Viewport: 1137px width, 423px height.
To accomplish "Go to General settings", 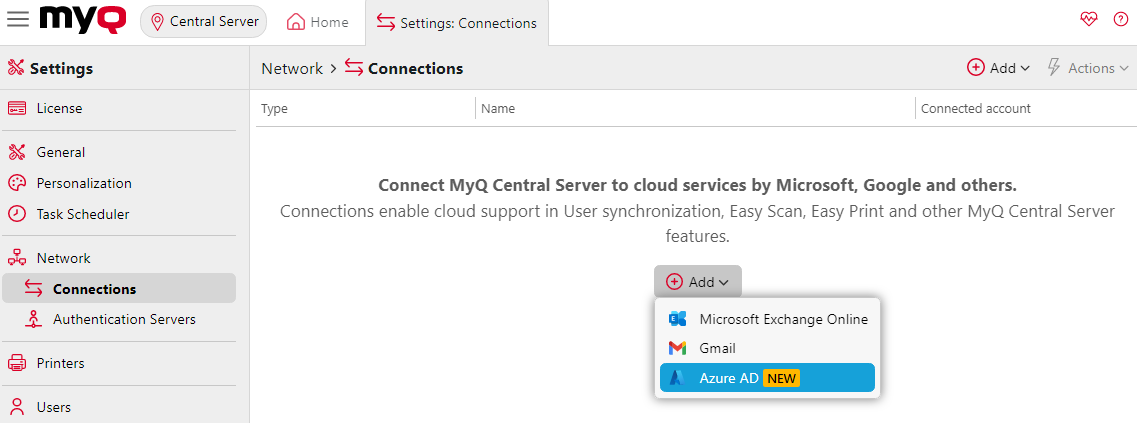I will [x=60, y=152].
